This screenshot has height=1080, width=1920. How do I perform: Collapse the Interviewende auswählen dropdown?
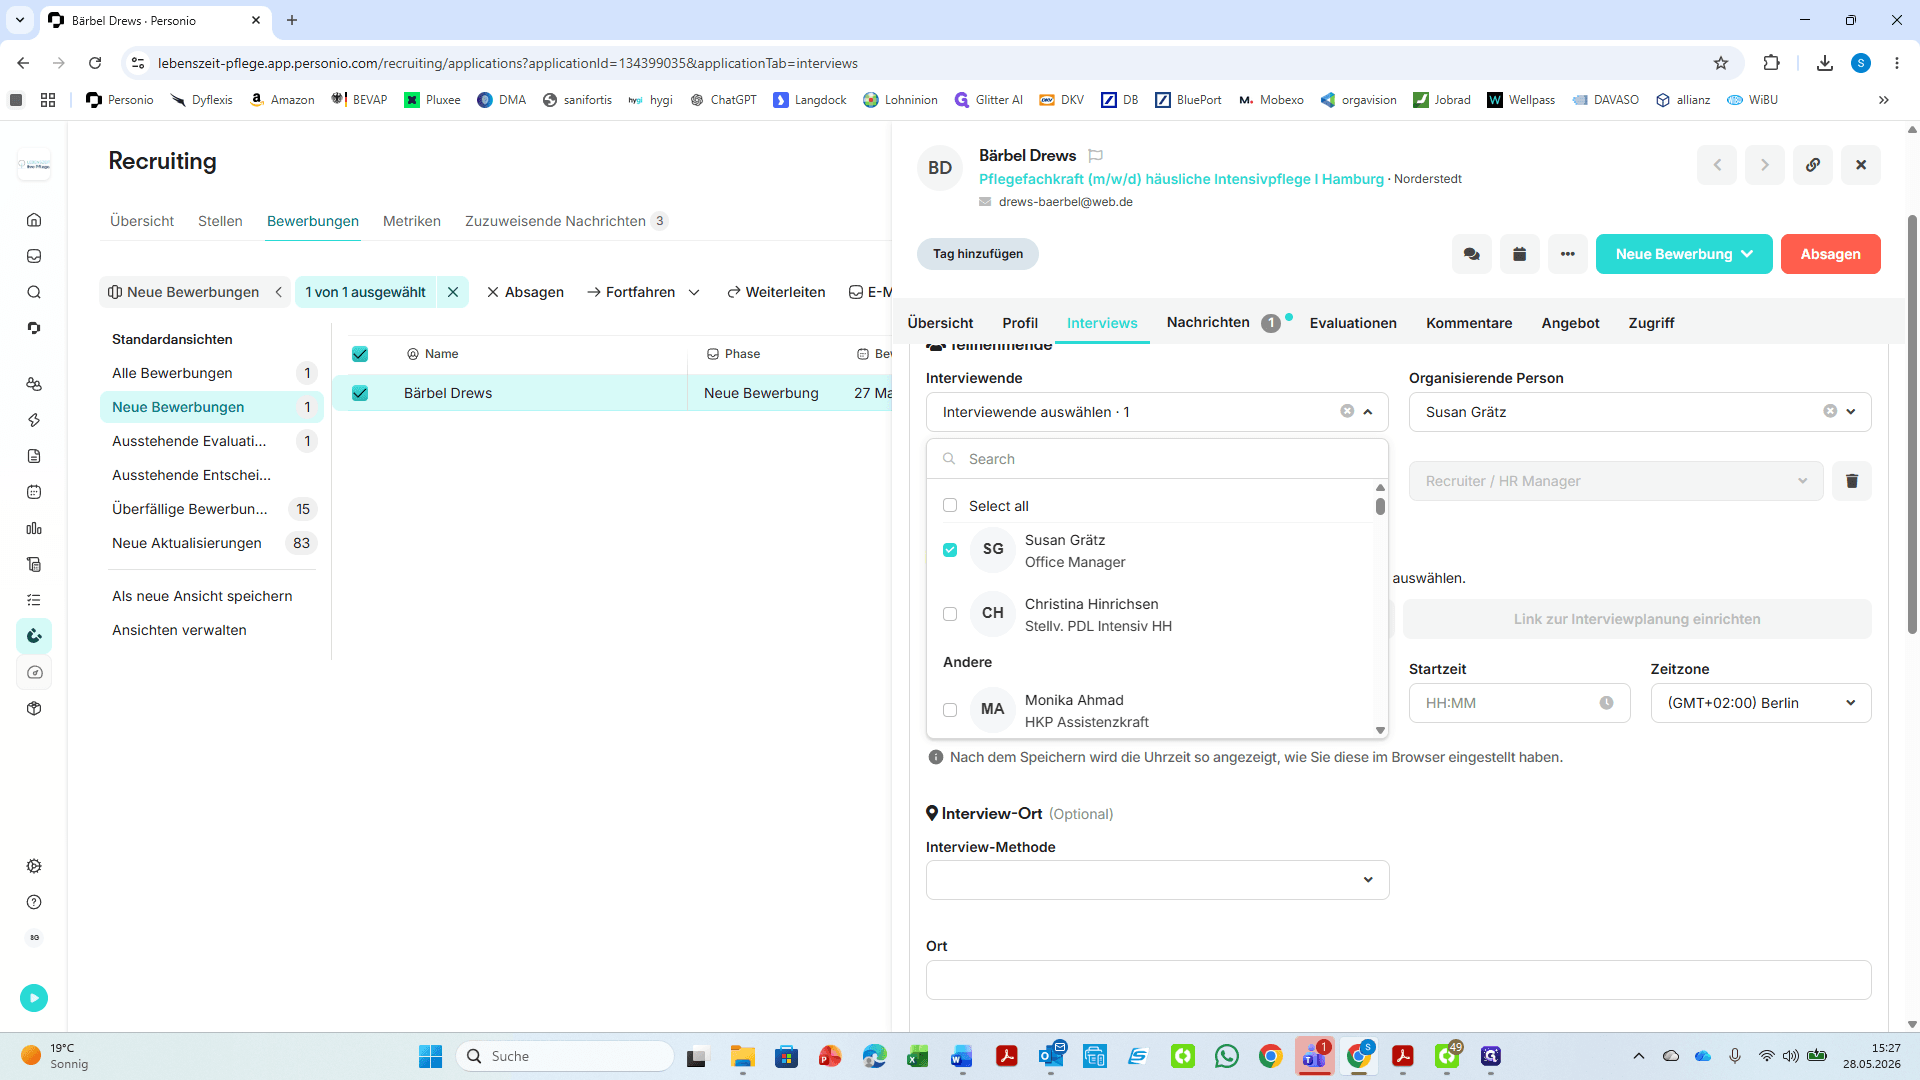tap(1368, 412)
